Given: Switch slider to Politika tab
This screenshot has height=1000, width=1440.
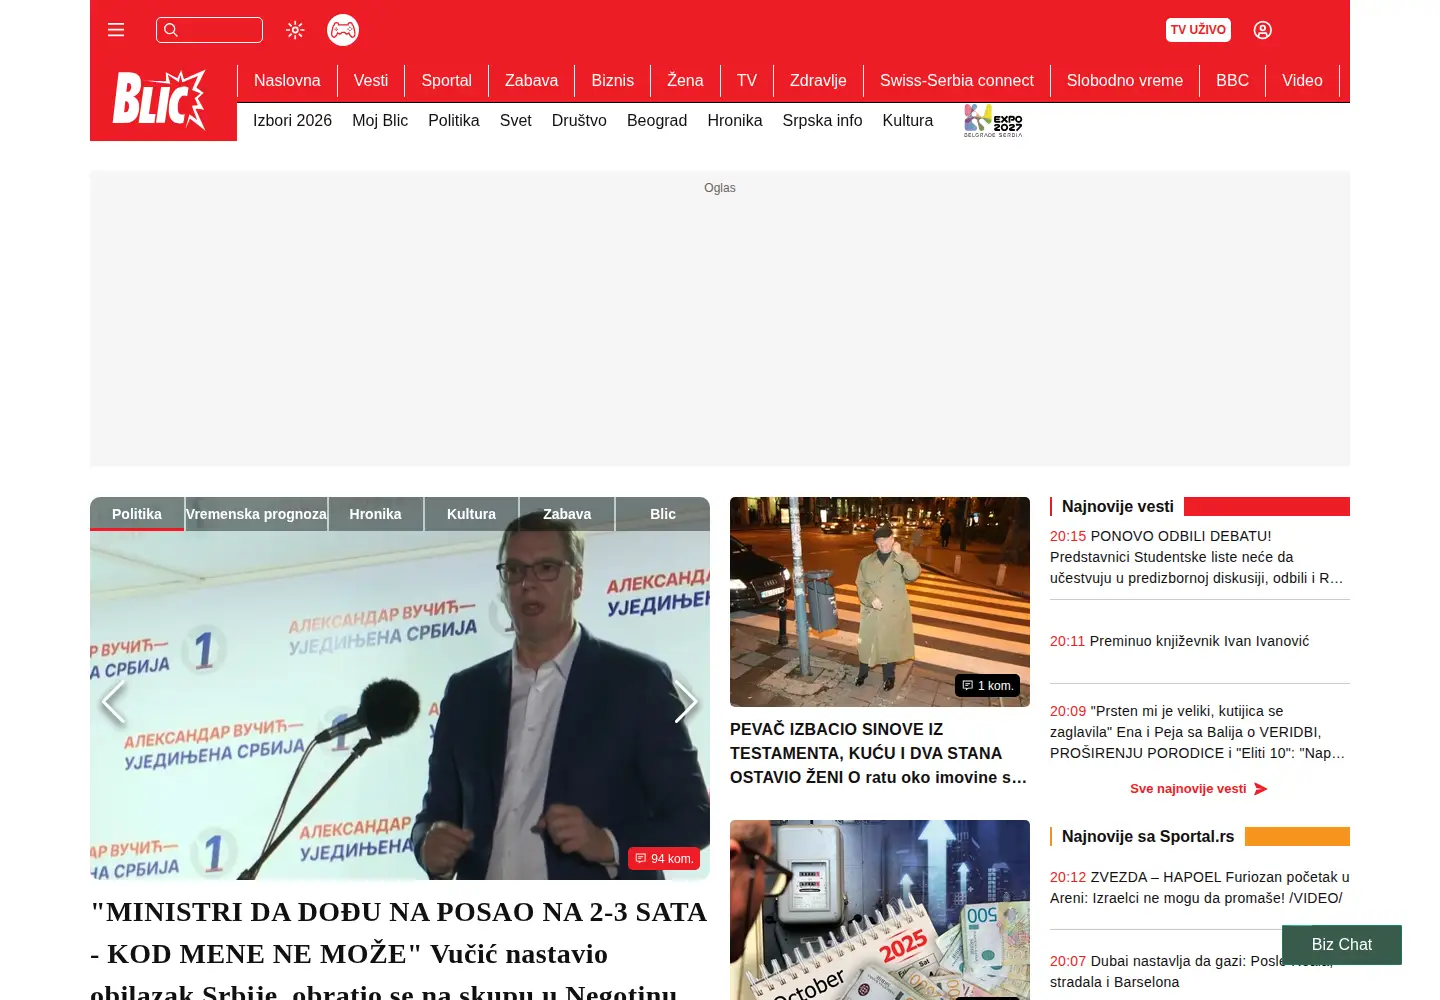Looking at the screenshot, I should (137, 514).
